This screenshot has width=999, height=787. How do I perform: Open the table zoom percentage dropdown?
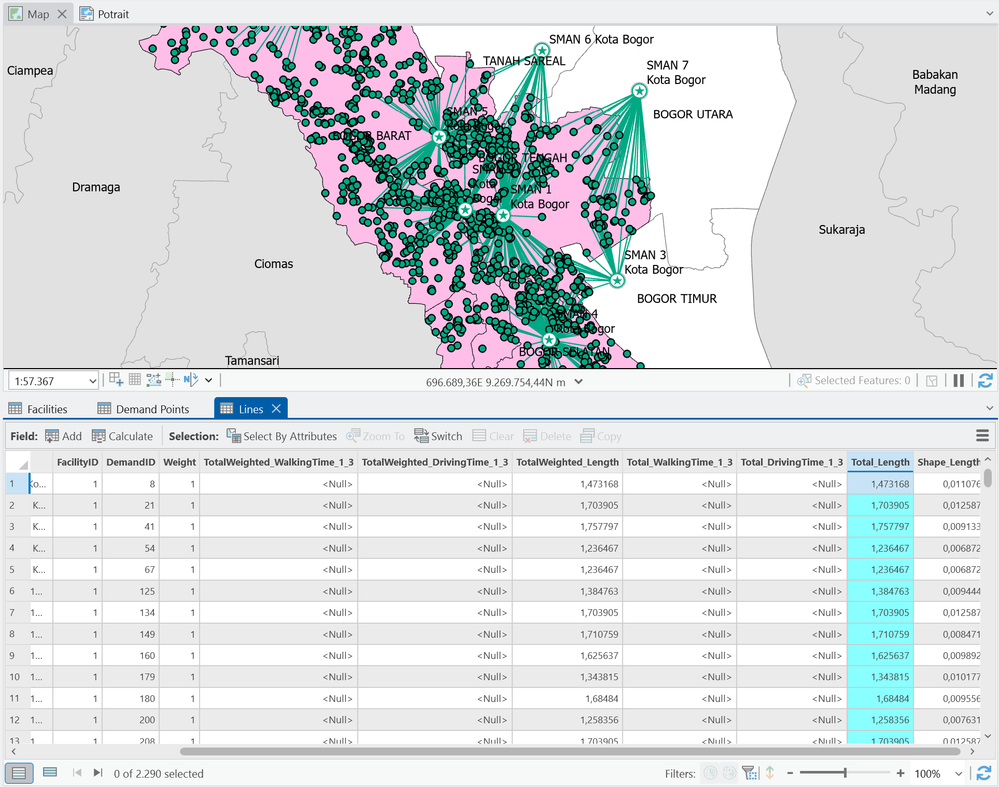click(959, 773)
